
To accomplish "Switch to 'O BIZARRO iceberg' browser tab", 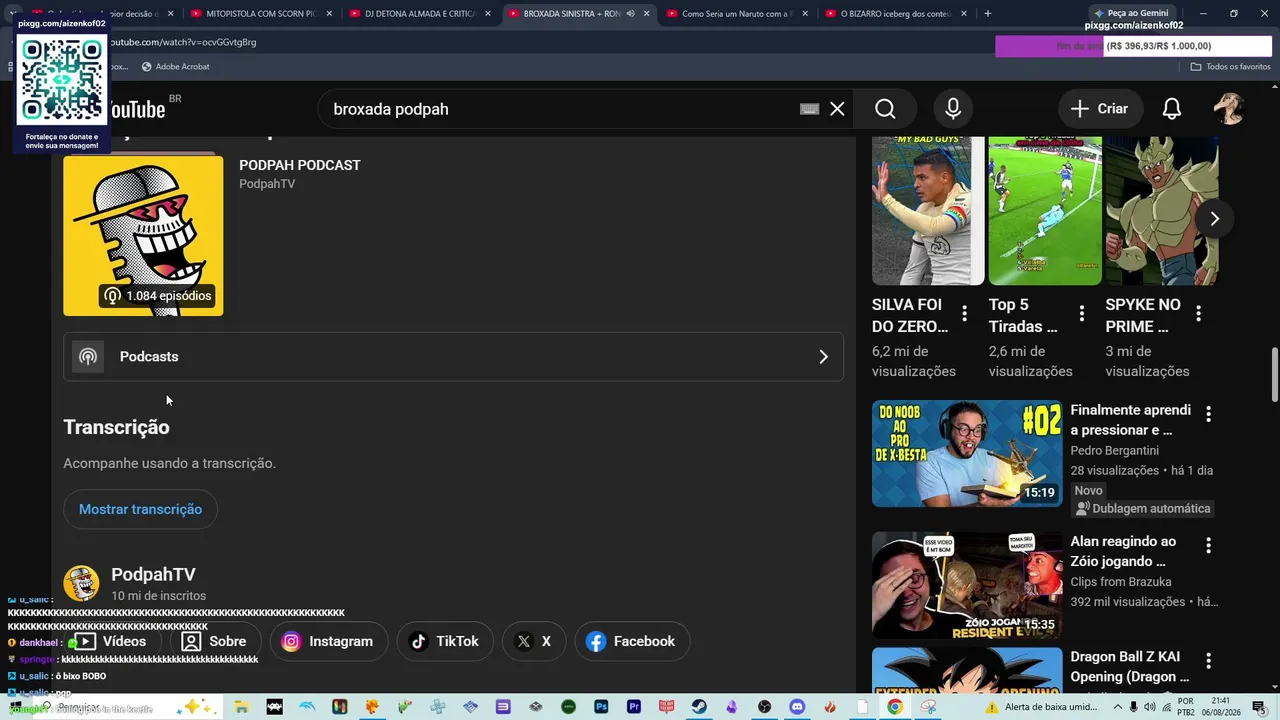I will point(895,14).
